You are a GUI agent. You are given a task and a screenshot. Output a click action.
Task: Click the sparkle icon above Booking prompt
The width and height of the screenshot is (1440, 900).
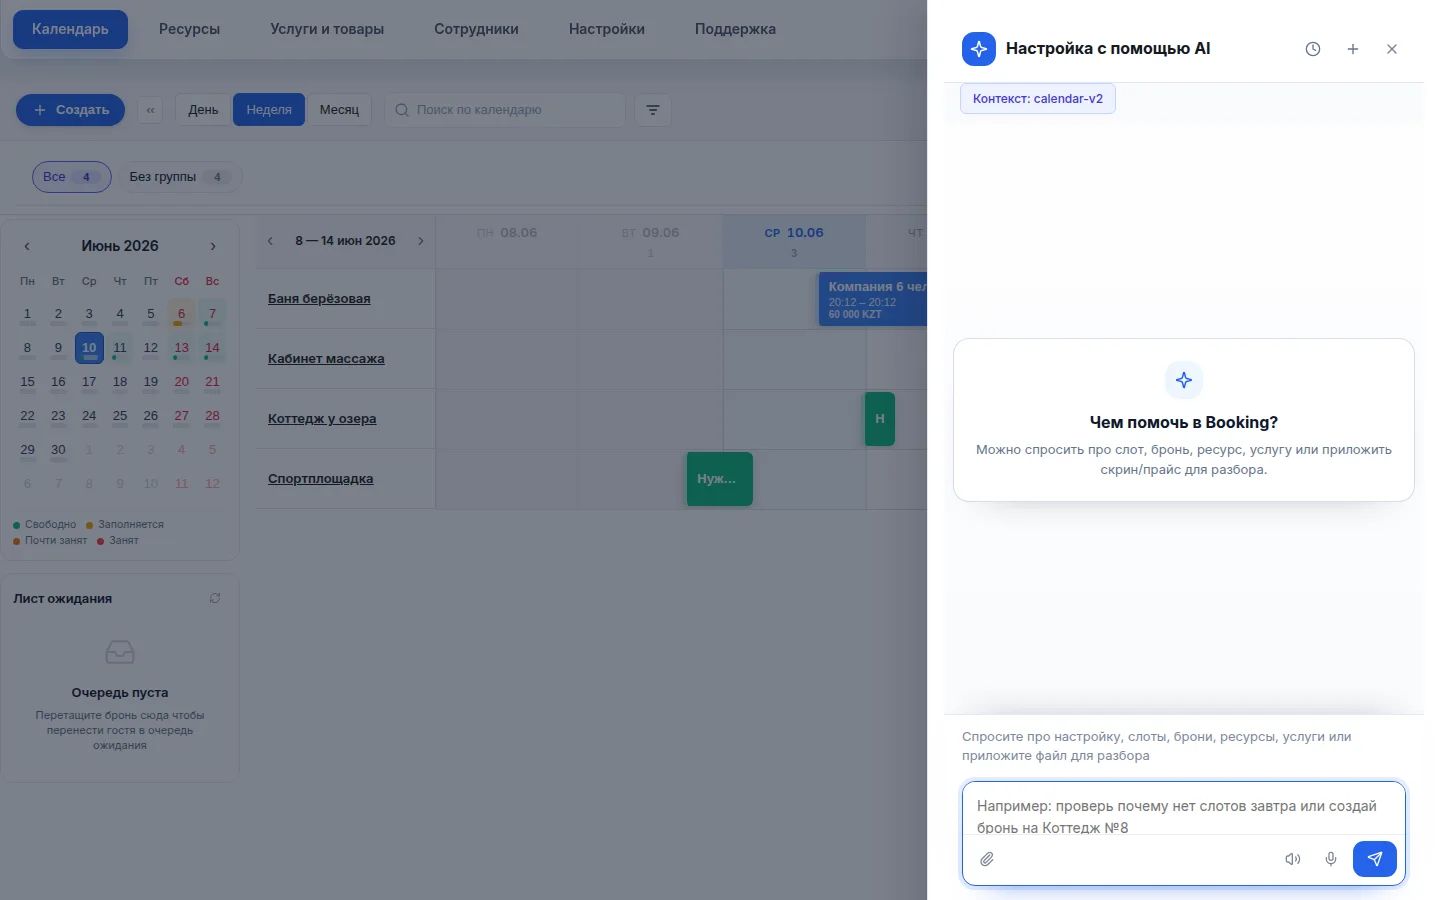click(1184, 380)
